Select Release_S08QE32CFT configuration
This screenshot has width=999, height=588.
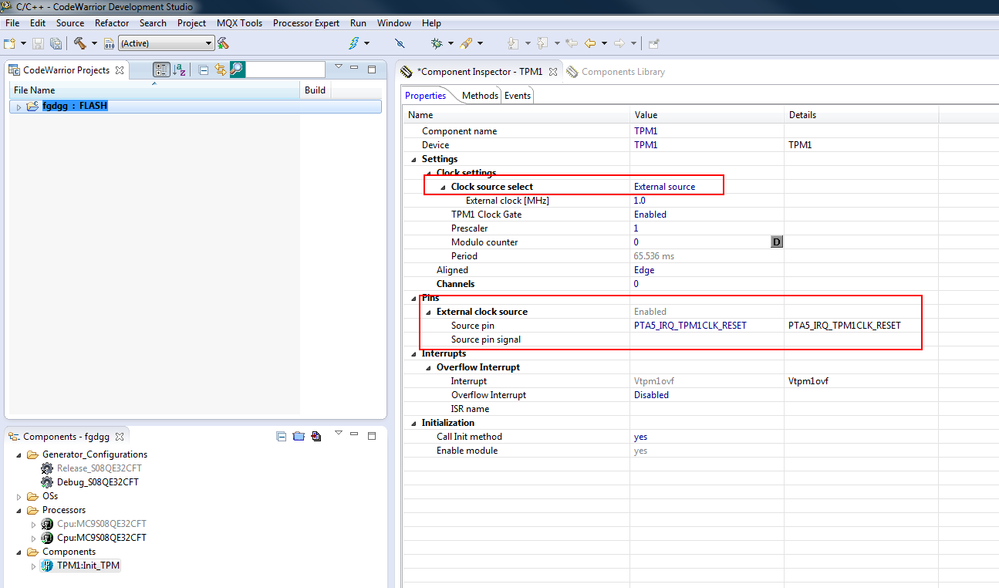(x=99, y=468)
